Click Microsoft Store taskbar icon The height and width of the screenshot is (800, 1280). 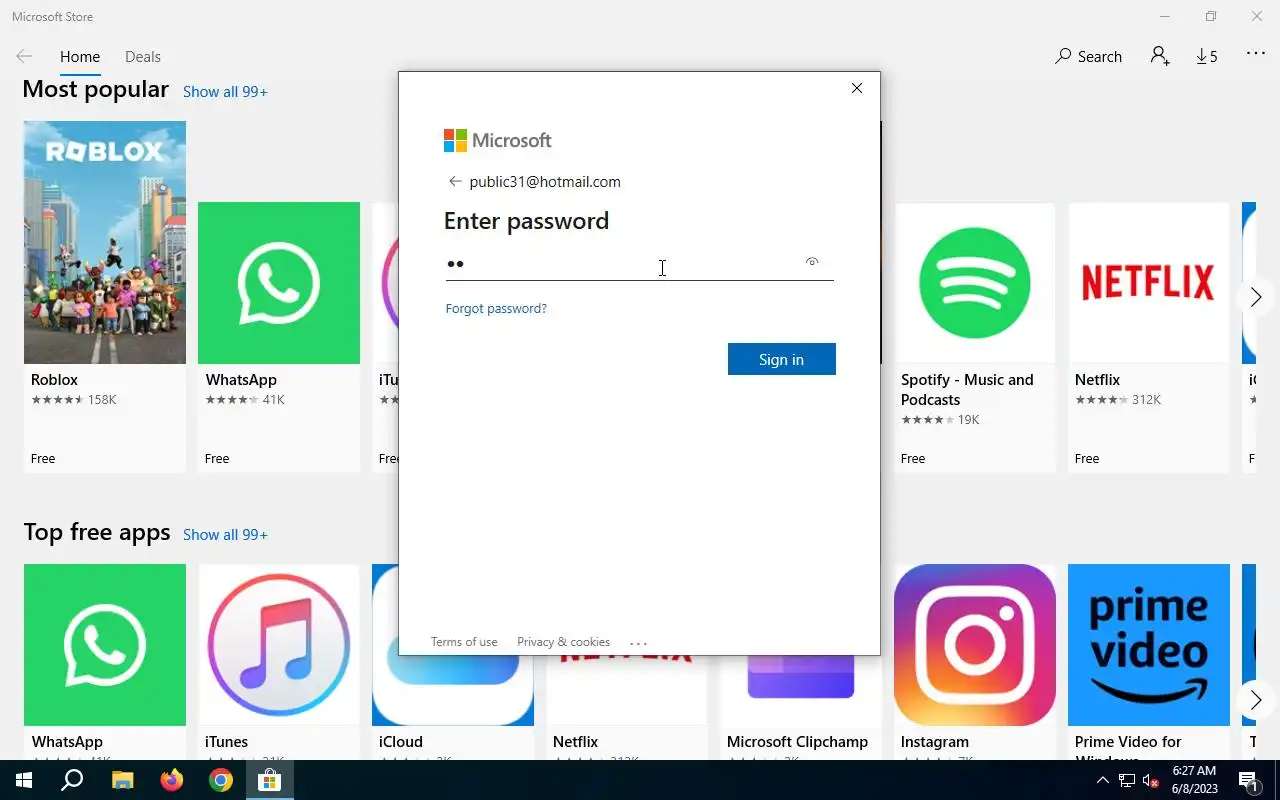point(269,780)
